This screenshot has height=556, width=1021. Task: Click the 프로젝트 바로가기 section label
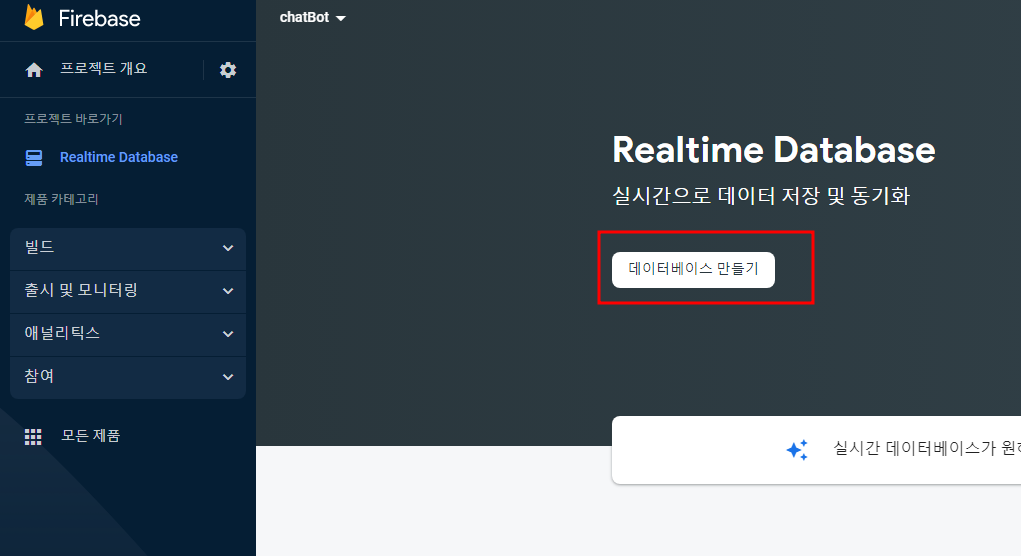pos(74,118)
